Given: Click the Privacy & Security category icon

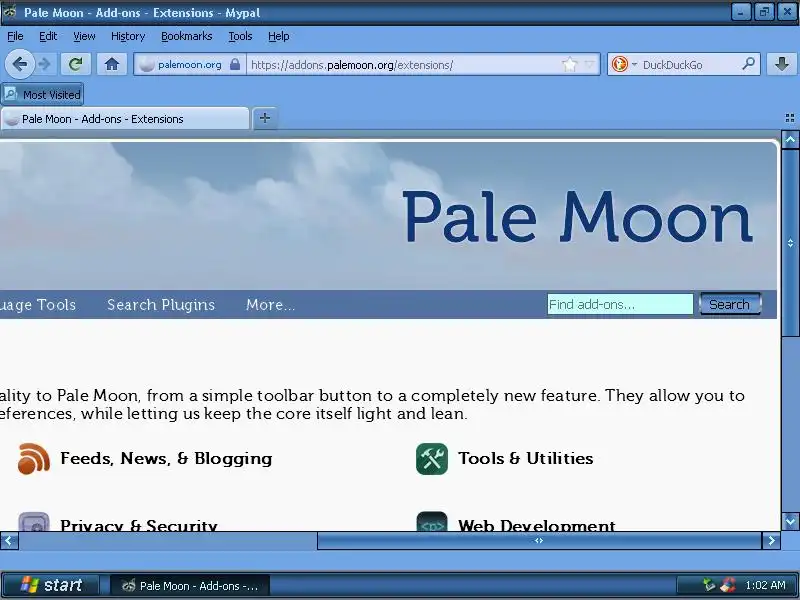Looking at the screenshot, I should [x=34, y=521].
